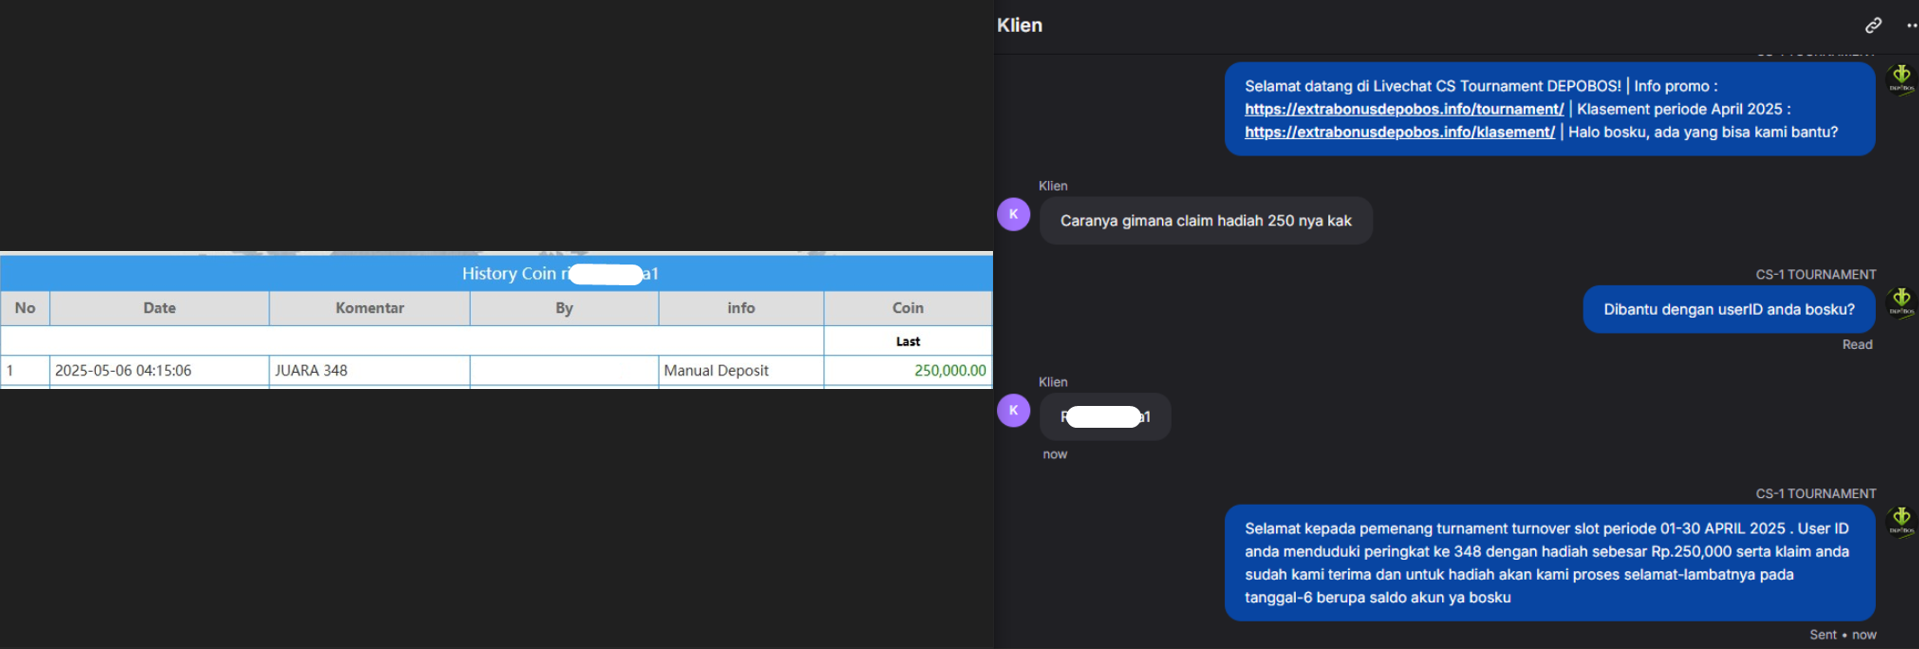Open the extrabonusdepobos tournament promo link
Viewport: 1919px width, 649px height.
pyautogui.click(x=1404, y=109)
